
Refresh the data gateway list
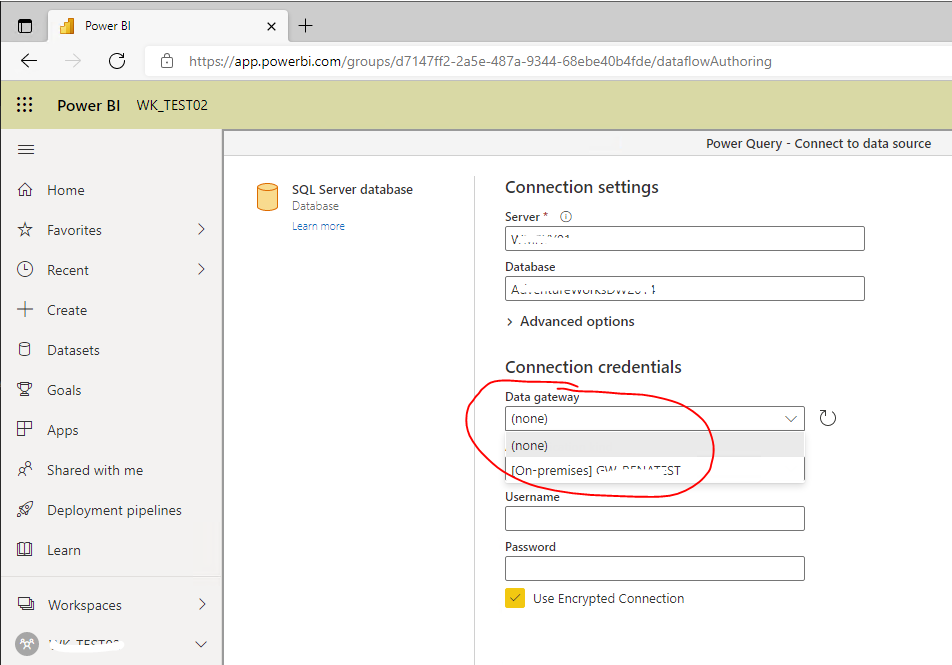coord(828,418)
